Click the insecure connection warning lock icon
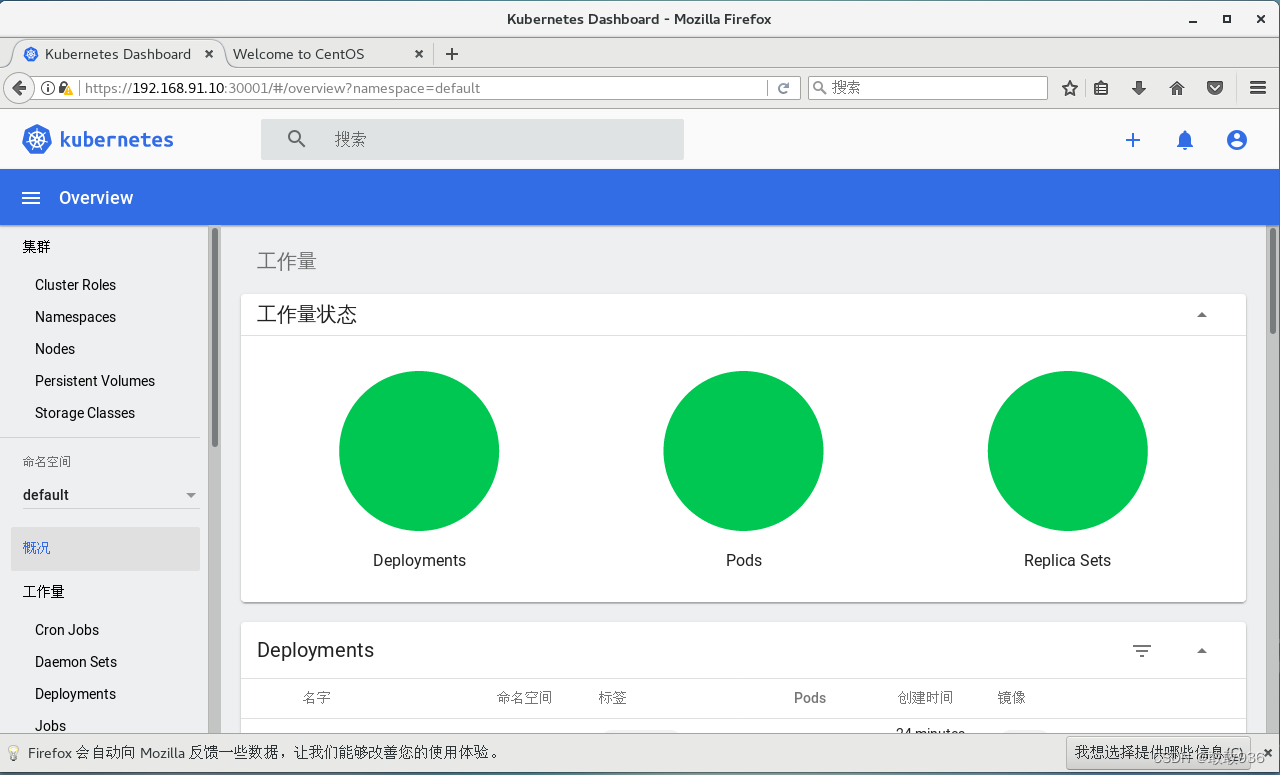The image size is (1280, 775). [66, 88]
